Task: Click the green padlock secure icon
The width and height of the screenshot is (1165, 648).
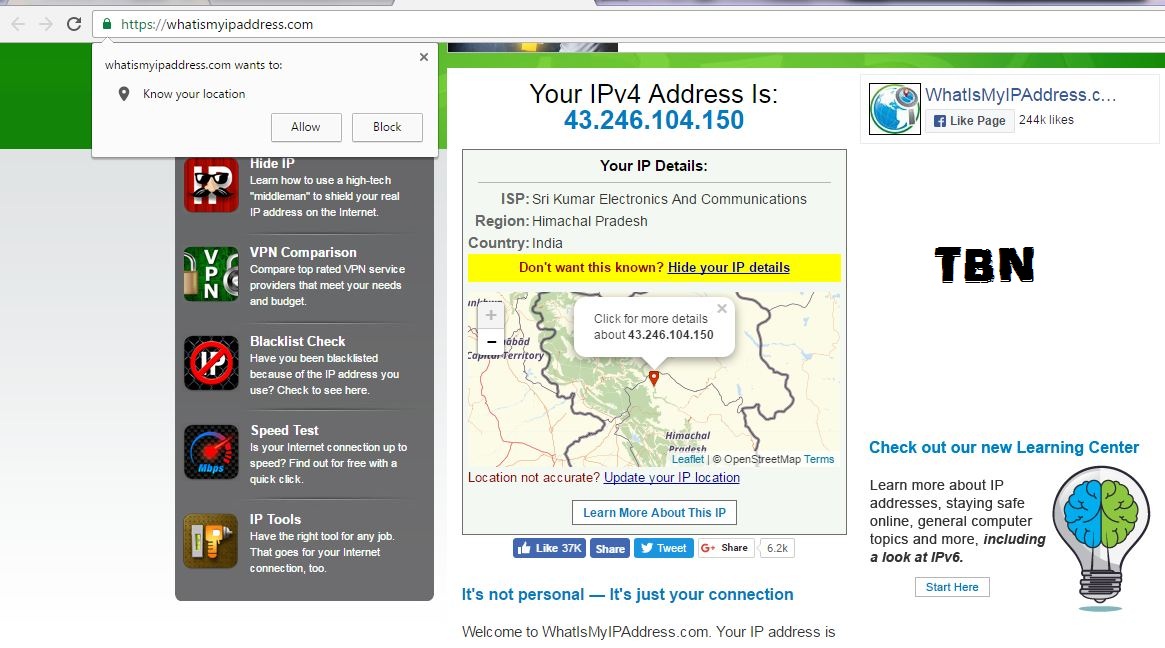Action: (107, 24)
